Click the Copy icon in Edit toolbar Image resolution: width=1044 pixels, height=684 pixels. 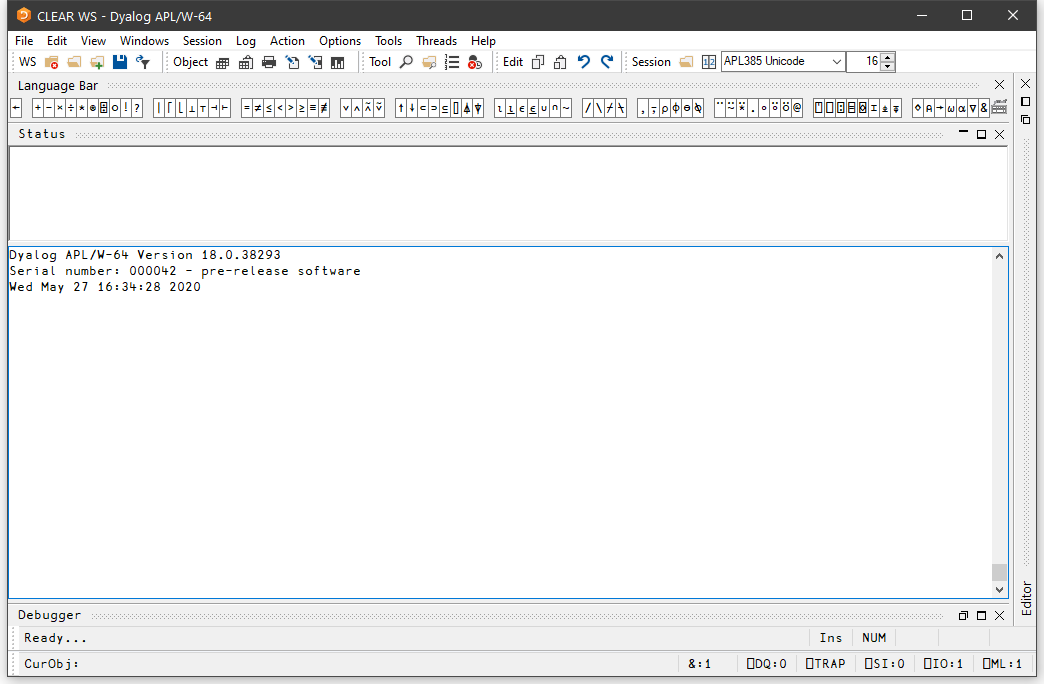pyautogui.click(x=538, y=62)
